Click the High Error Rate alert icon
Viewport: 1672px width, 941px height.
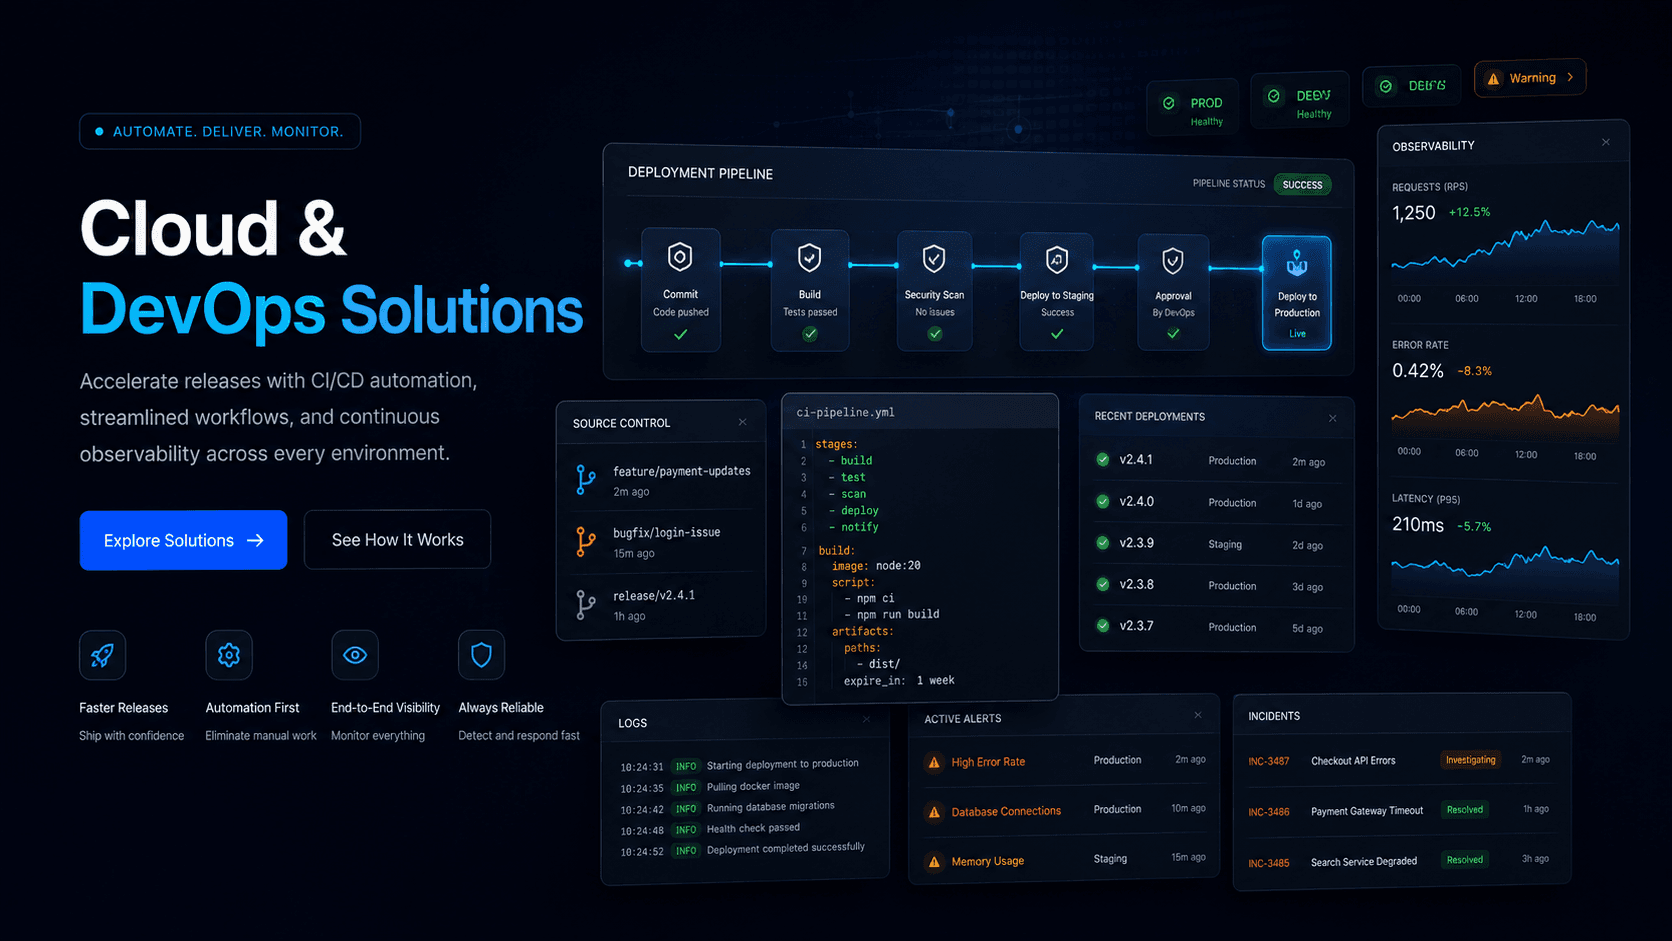pos(934,763)
